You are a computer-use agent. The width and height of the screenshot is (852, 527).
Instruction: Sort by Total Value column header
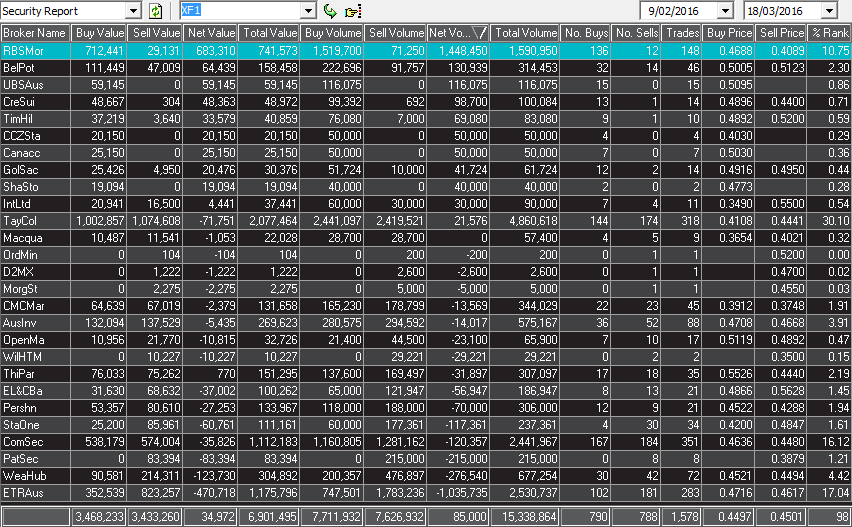pos(269,33)
